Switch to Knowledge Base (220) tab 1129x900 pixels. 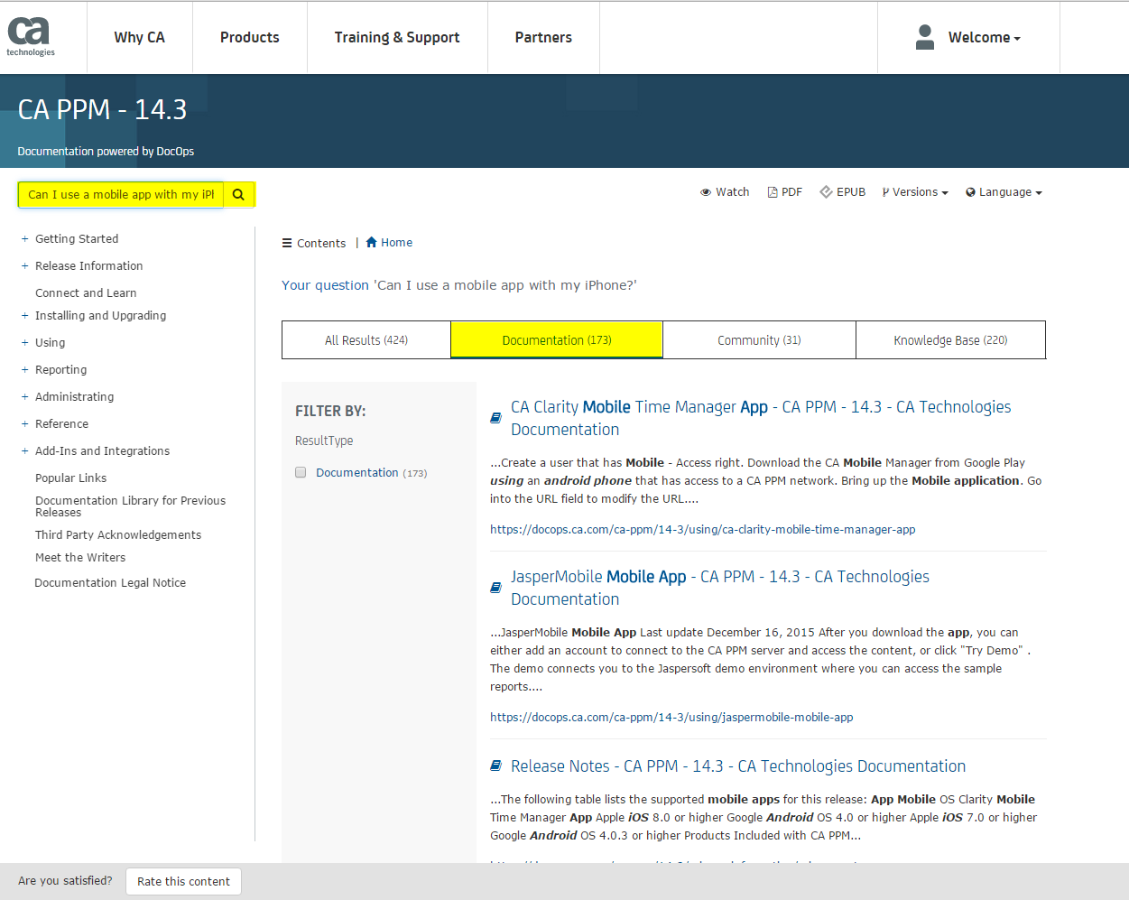(950, 340)
